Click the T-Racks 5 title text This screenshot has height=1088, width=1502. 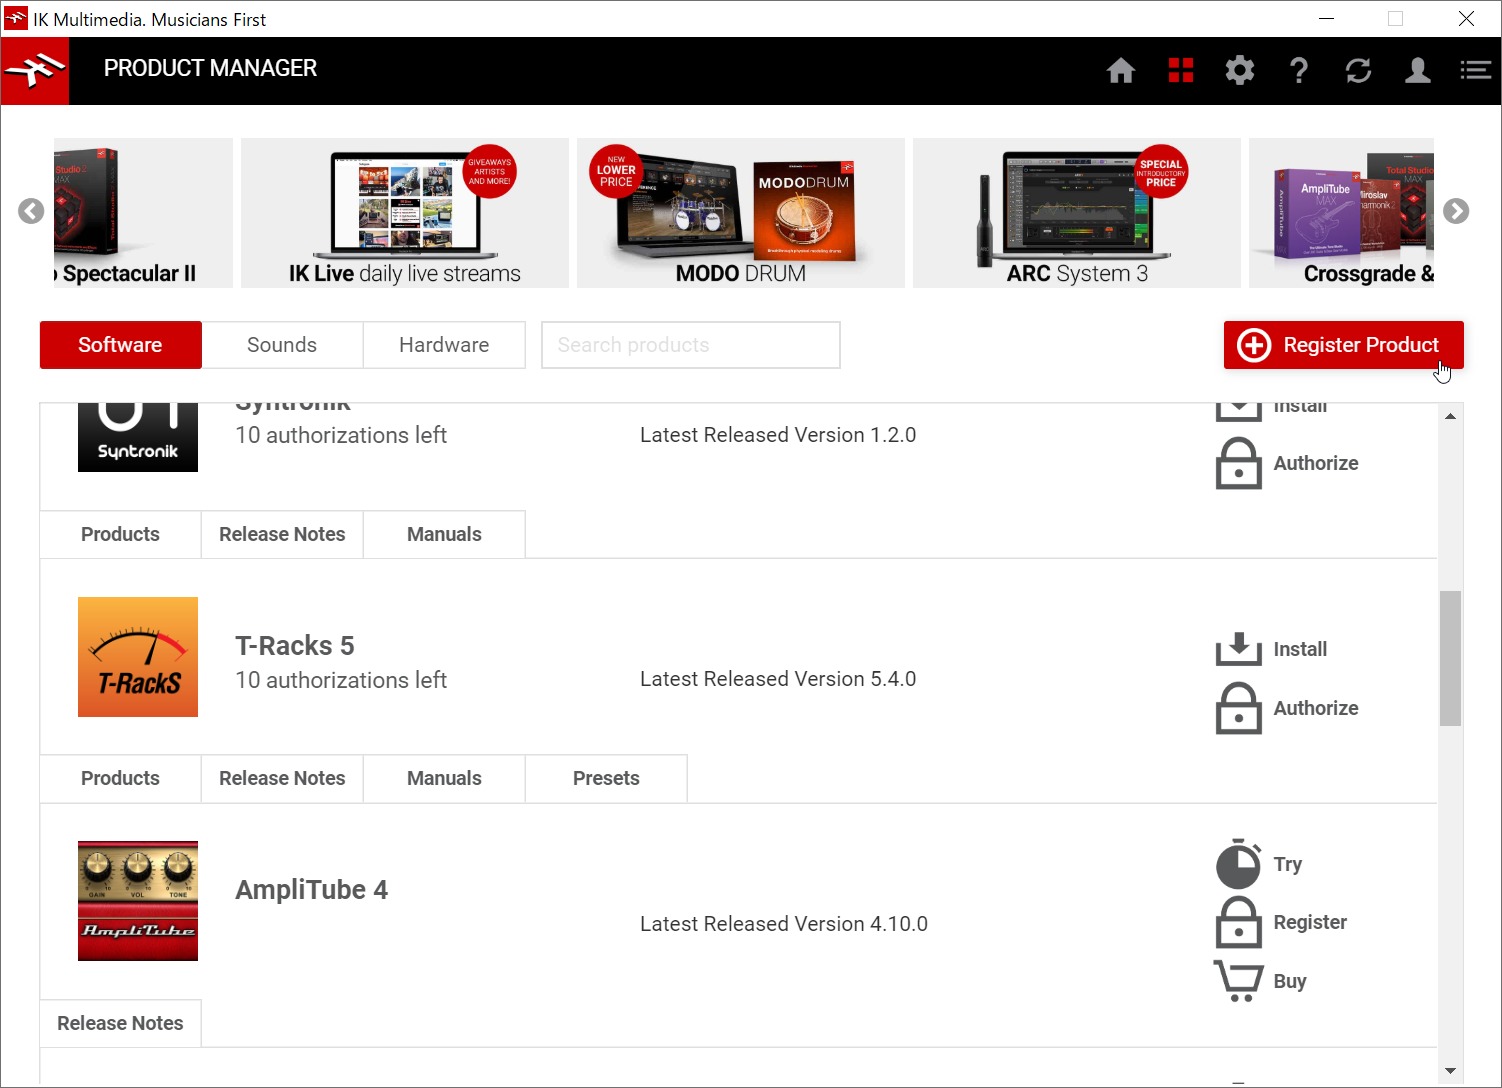295,646
